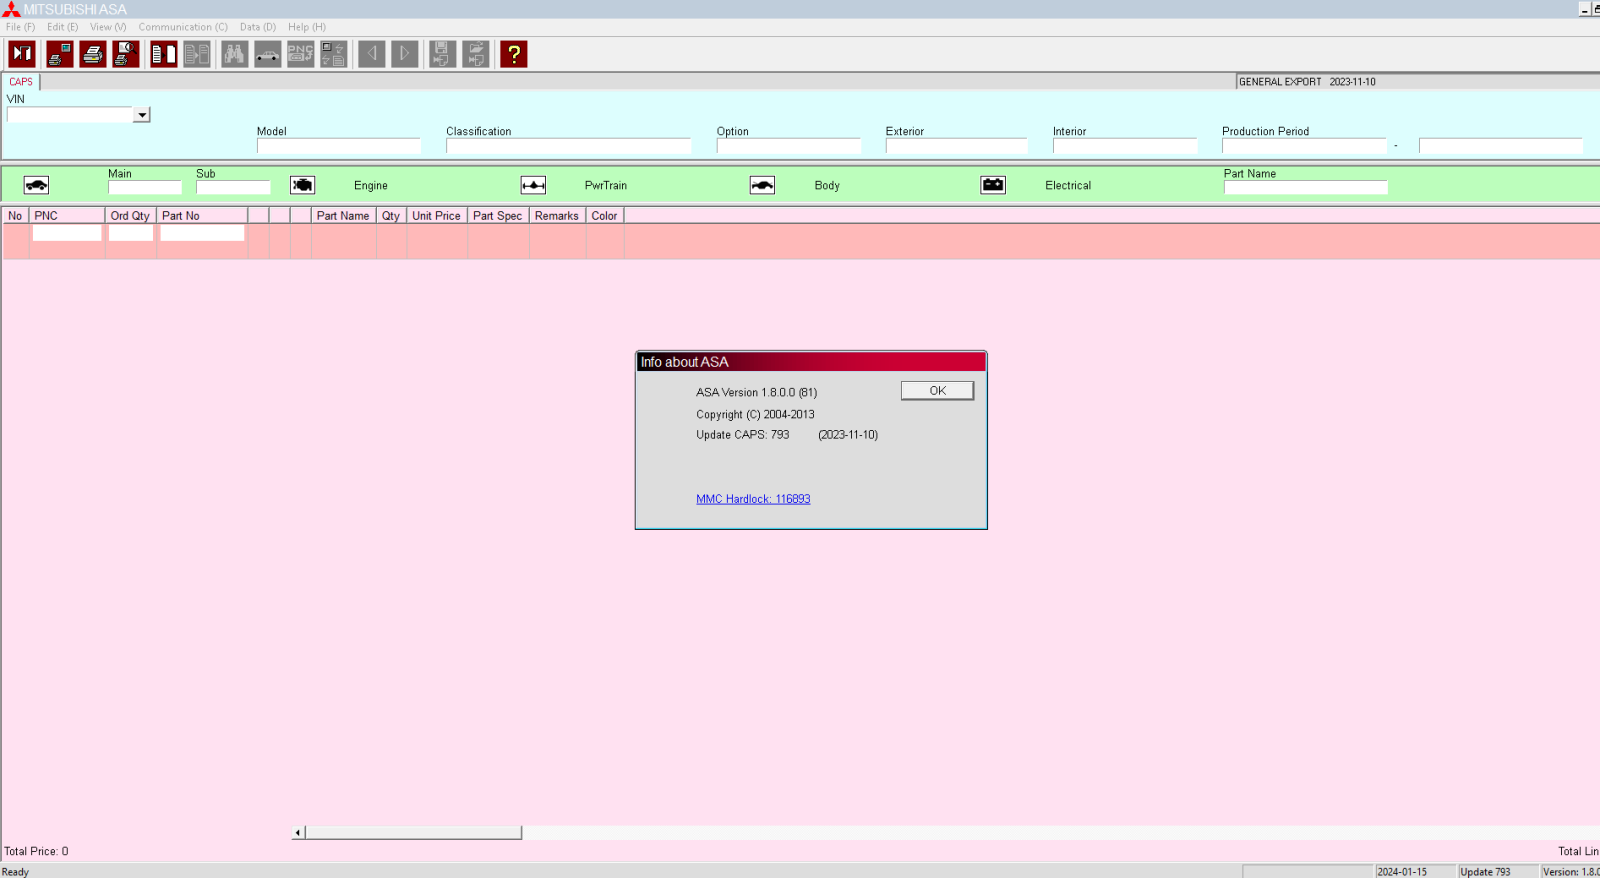Screen dimensions: 1600x878
Task: Open the MMC Hardlock: 116893 link
Action: point(753,499)
